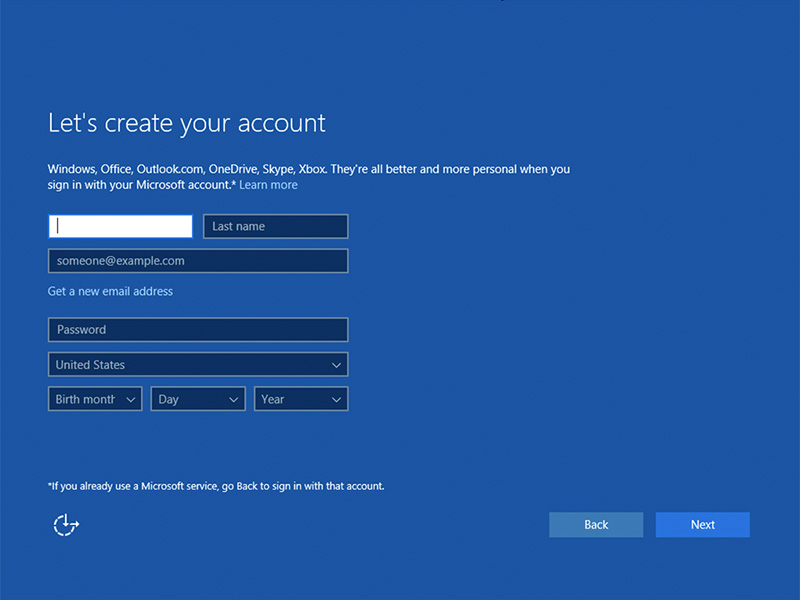Open the Year dropdown

tap(301, 398)
